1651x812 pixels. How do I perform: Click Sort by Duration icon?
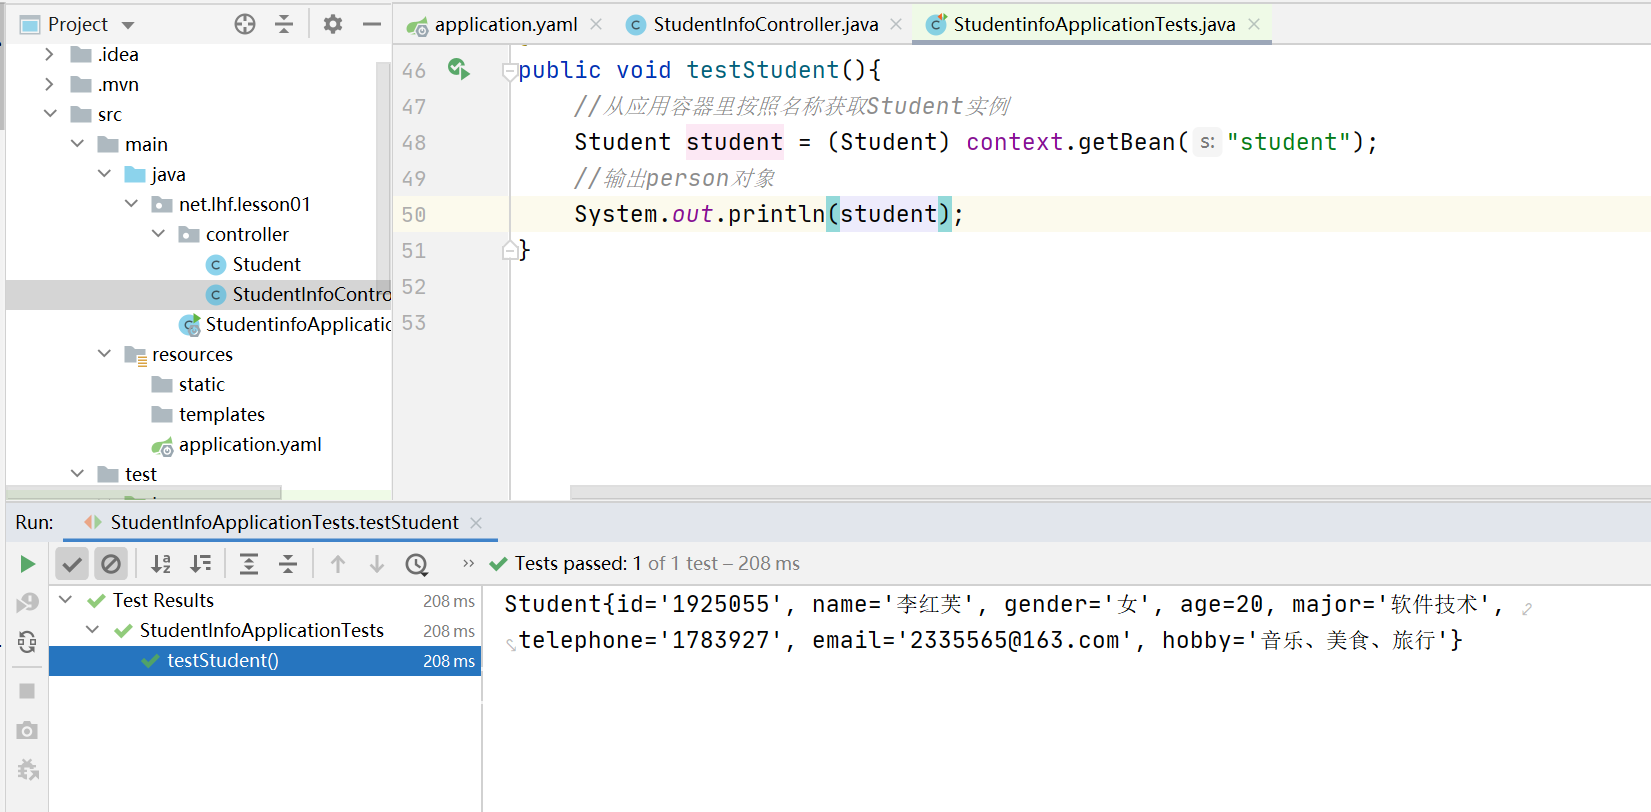click(201, 564)
